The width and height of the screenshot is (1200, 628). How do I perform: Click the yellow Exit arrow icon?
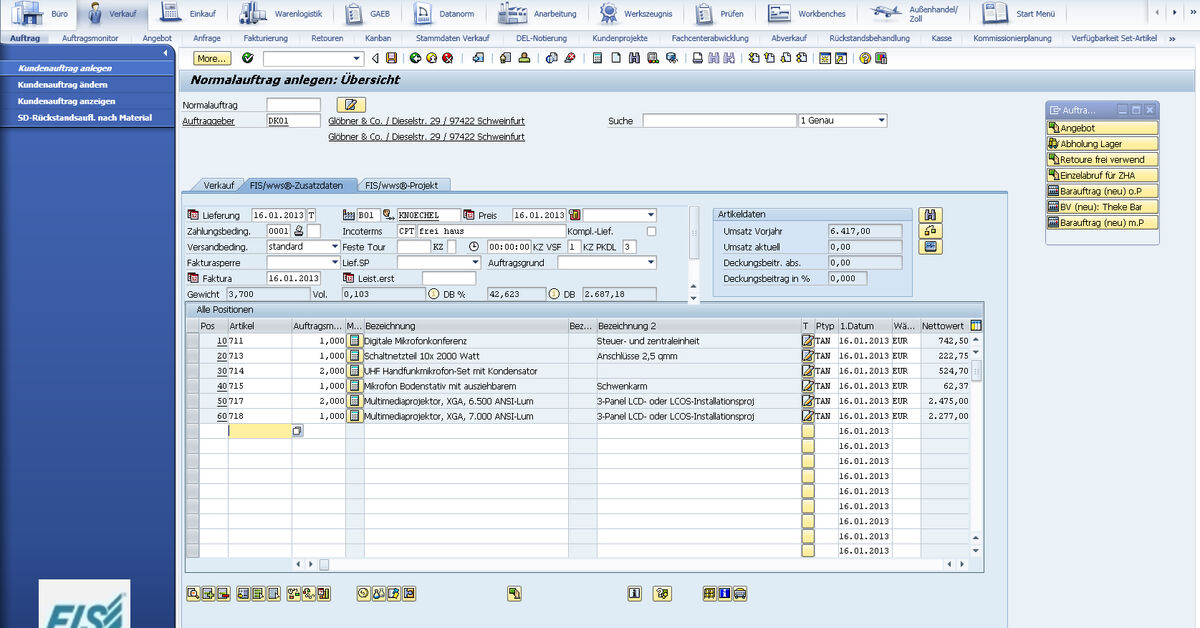click(431, 58)
